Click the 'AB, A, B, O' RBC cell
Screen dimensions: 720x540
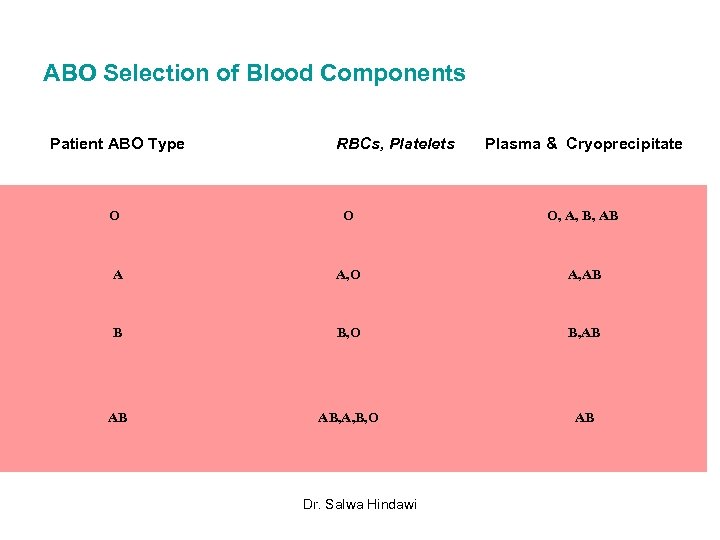(x=348, y=417)
